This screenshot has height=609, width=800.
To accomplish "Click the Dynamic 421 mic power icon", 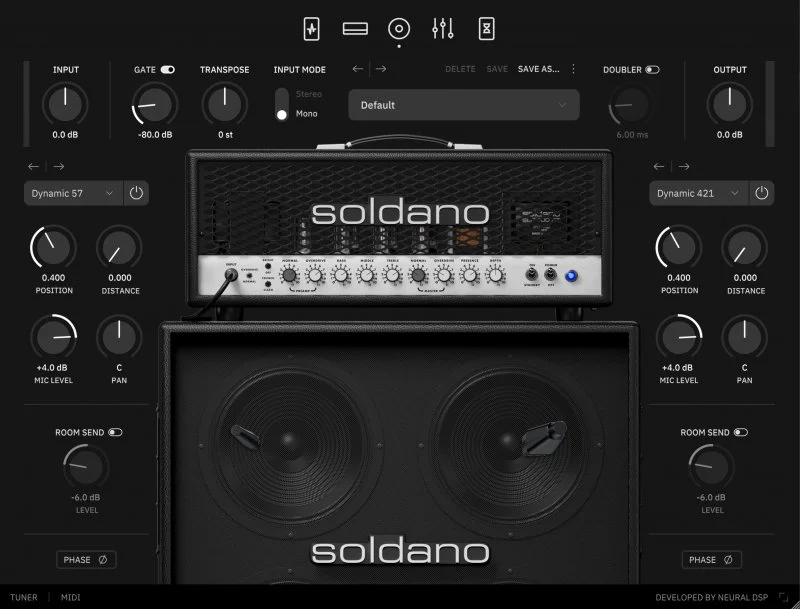I will [762, 193].
